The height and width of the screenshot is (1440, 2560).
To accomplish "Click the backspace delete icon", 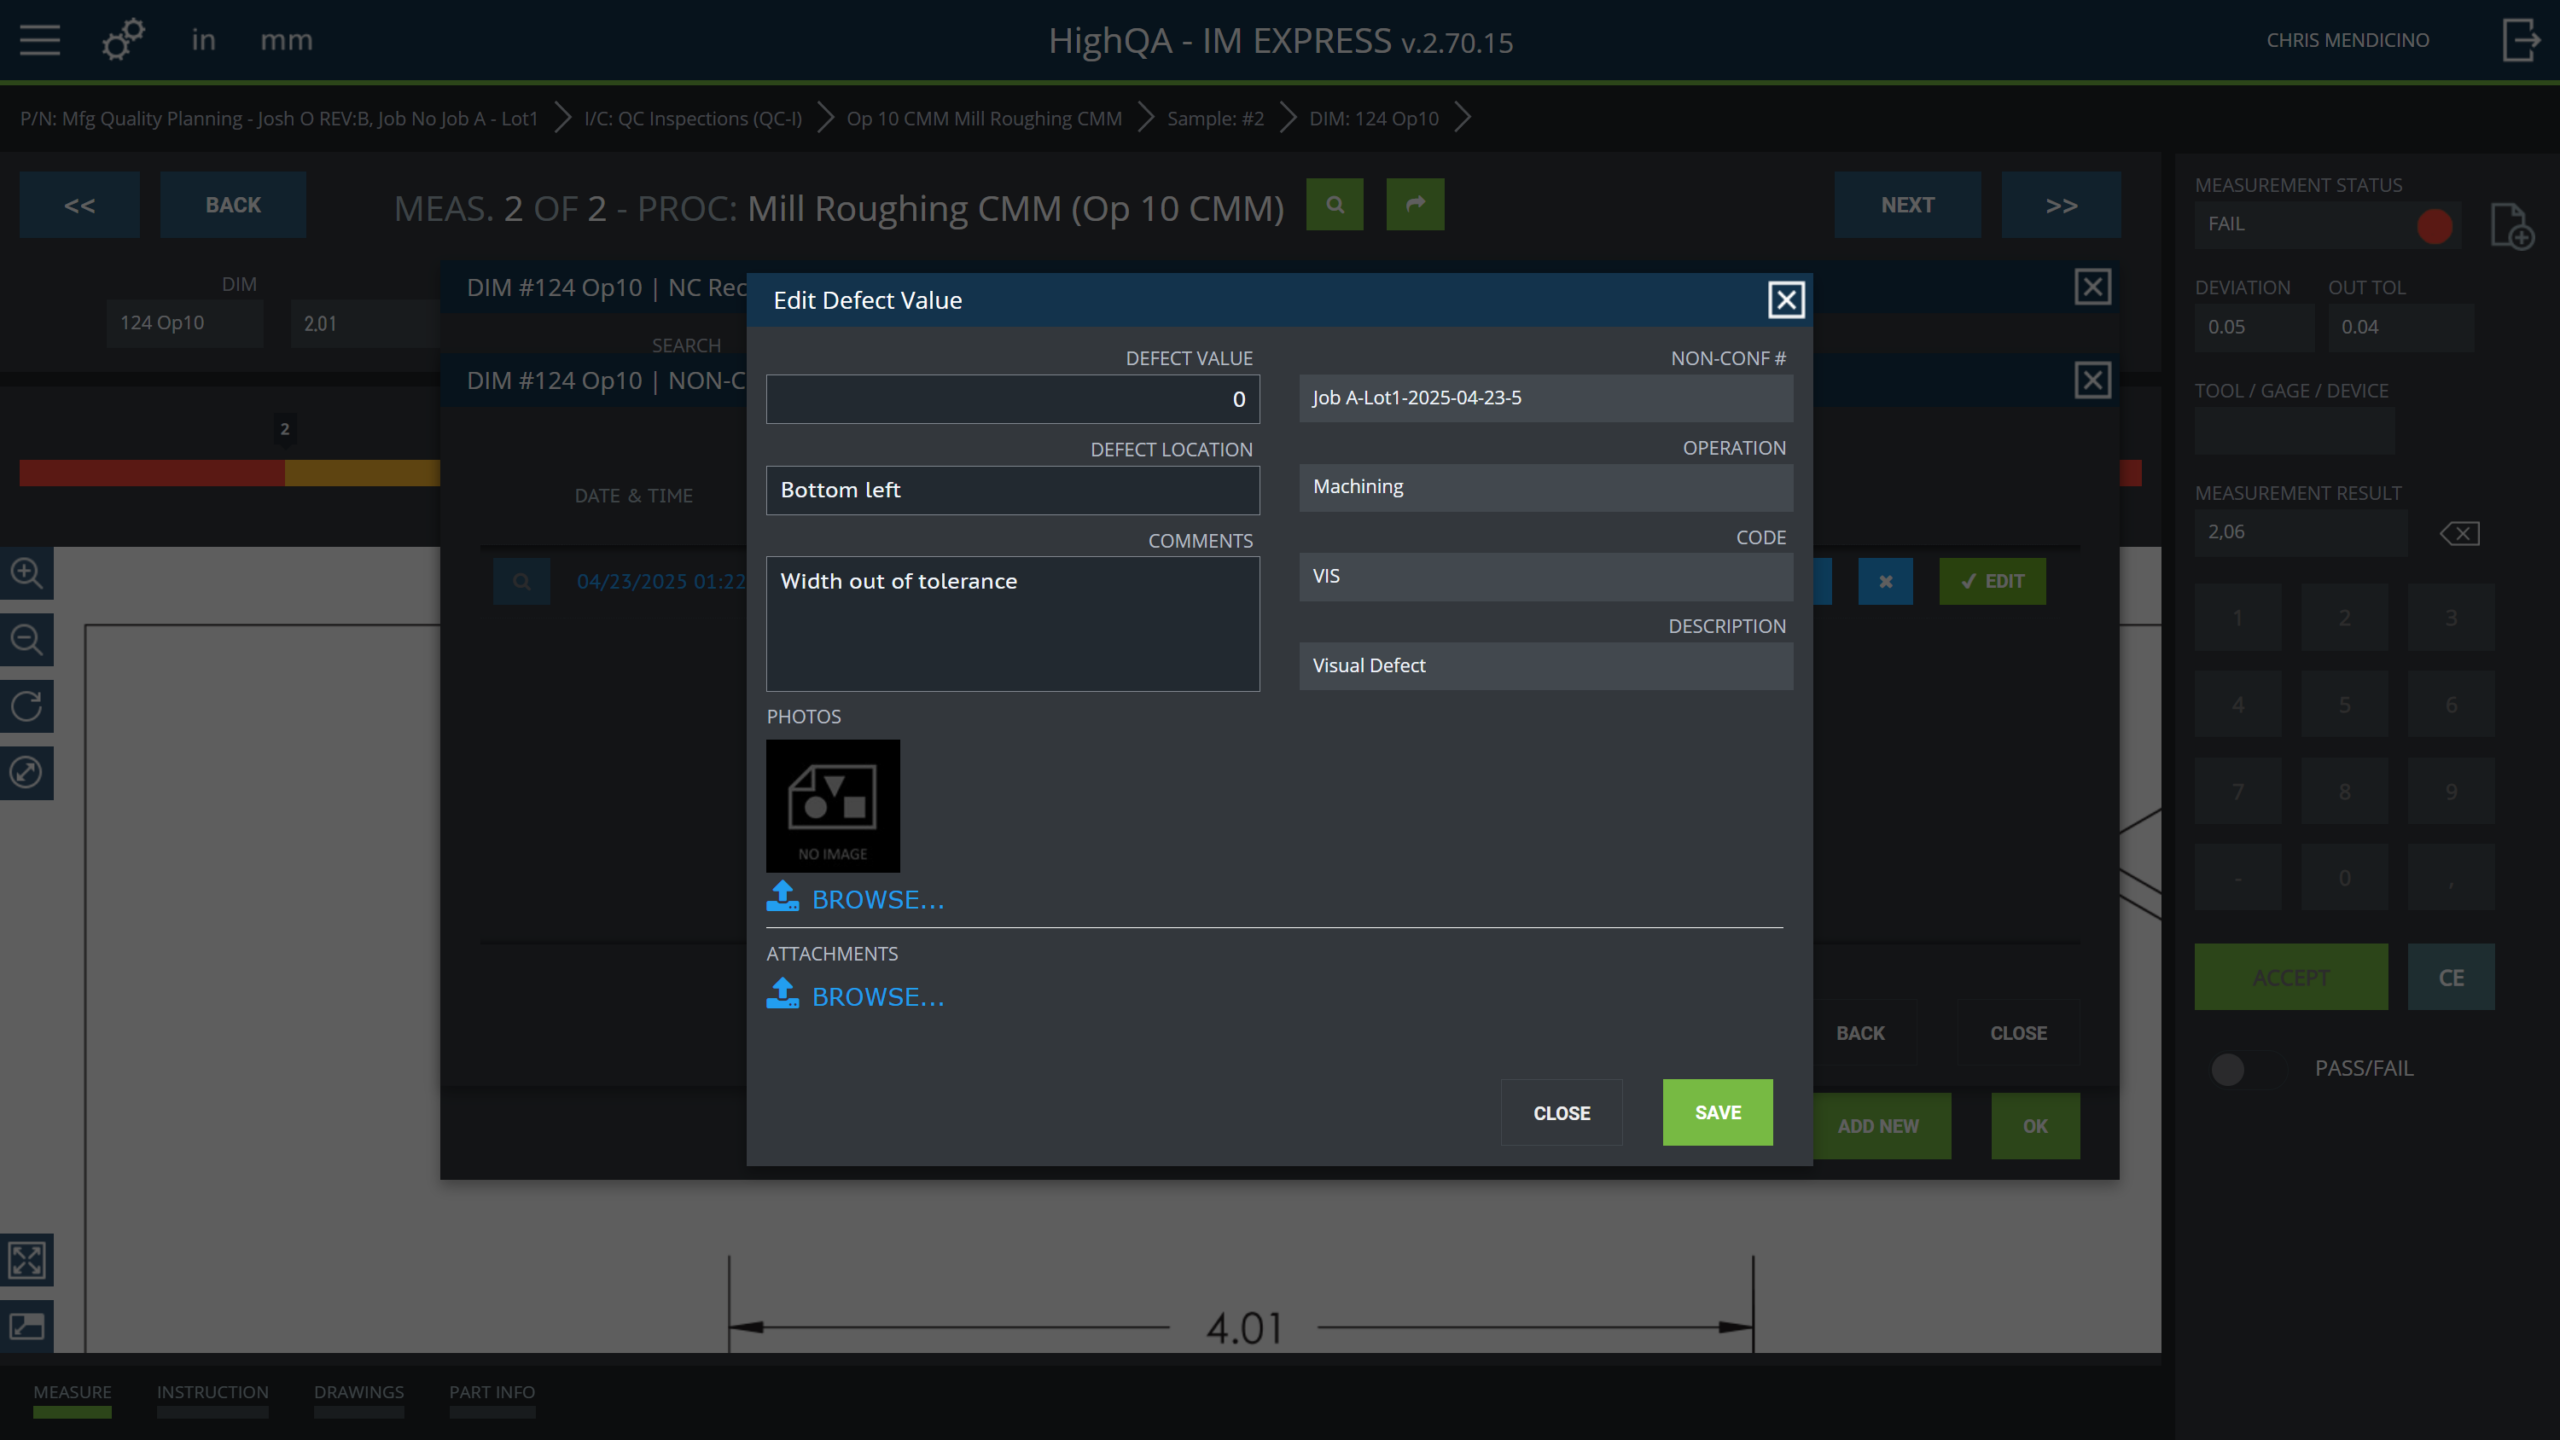I will [2460, 534].
